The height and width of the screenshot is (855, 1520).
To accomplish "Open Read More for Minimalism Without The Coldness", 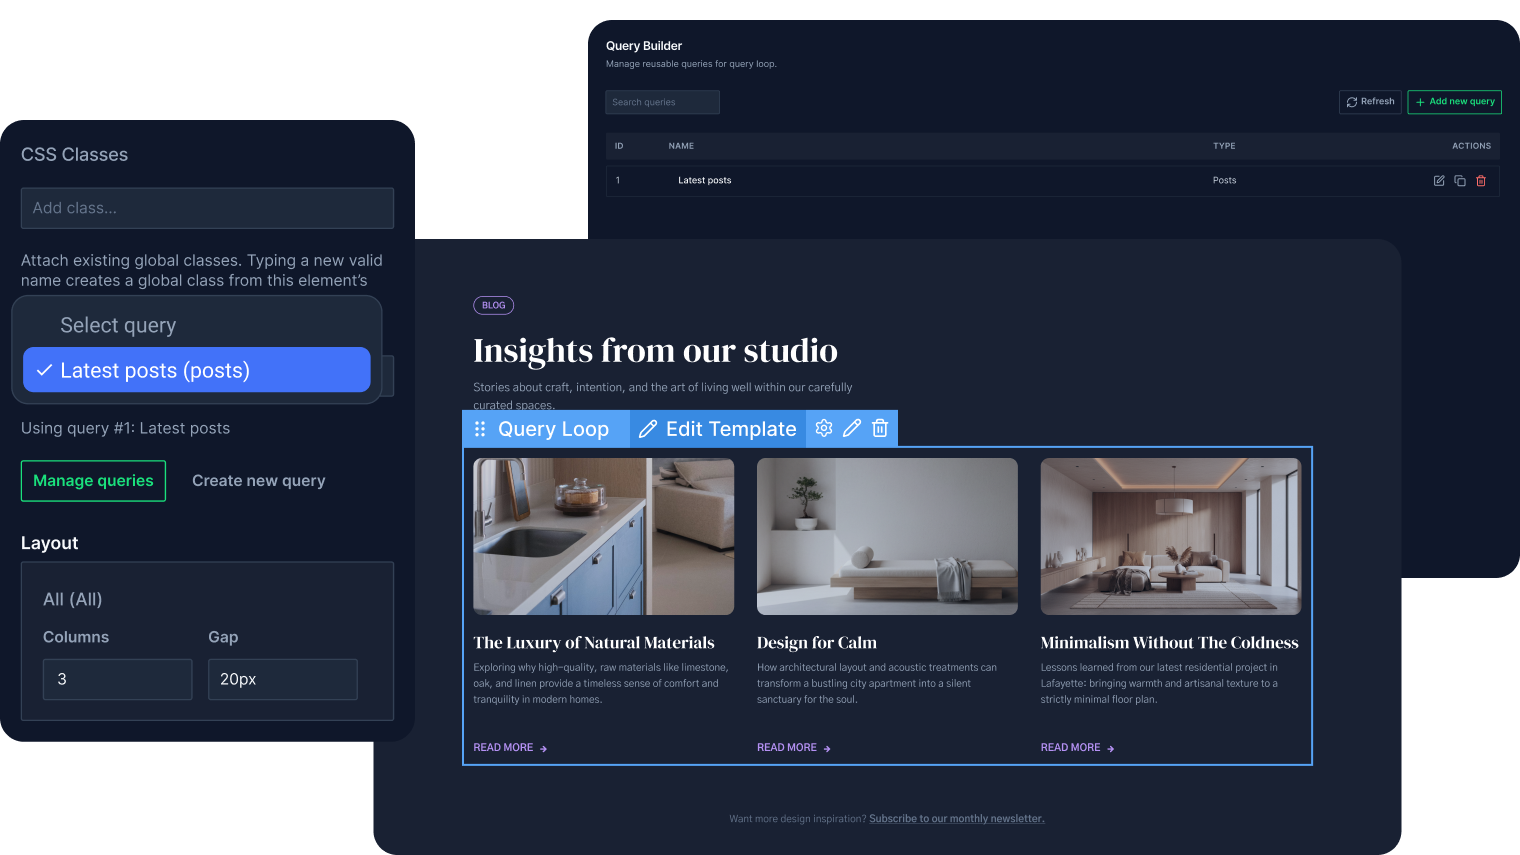I will coord(1077,748).
